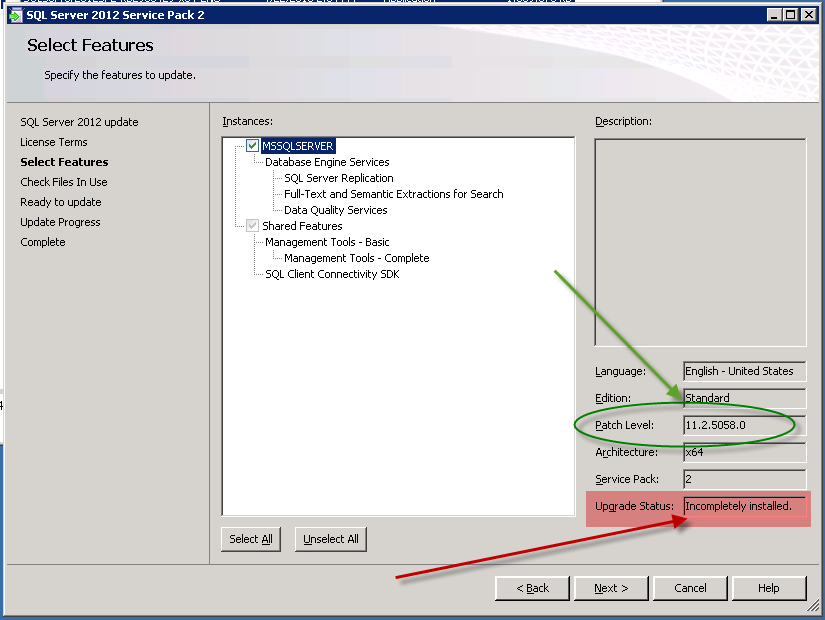Click the Complete step in sidebar
The image size is (825, 620).
click(43, 242)
